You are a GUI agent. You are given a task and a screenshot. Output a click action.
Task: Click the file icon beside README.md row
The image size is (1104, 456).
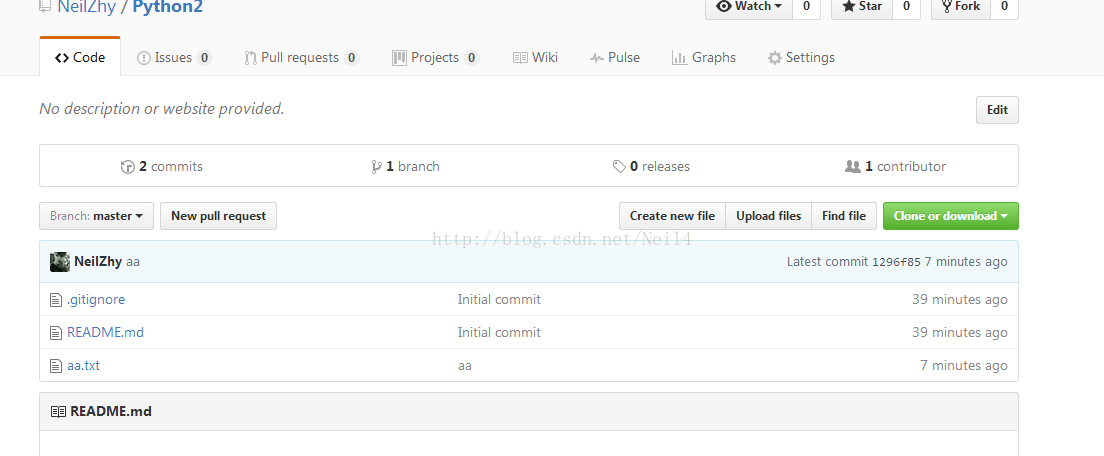(56, 333)
